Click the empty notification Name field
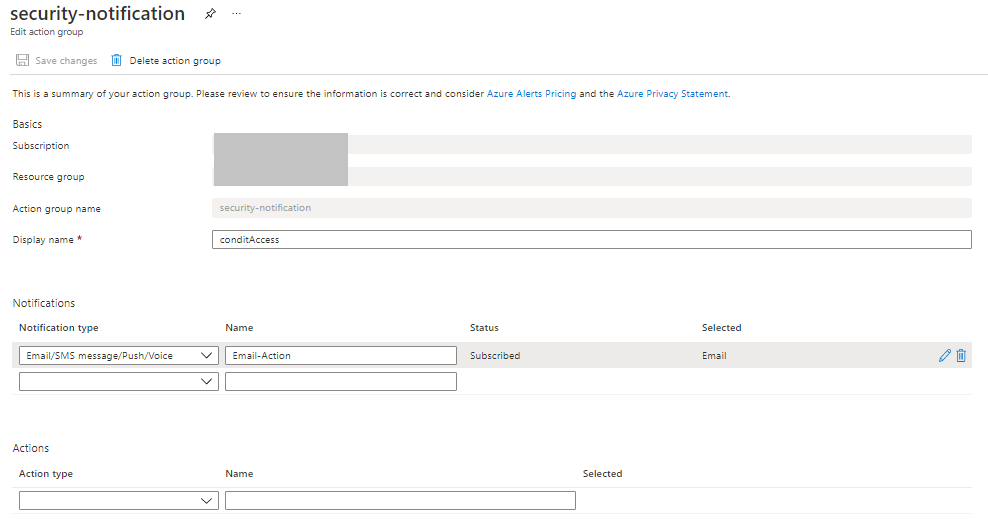This screenshot has width=988, height=525. tap(340, 381)
